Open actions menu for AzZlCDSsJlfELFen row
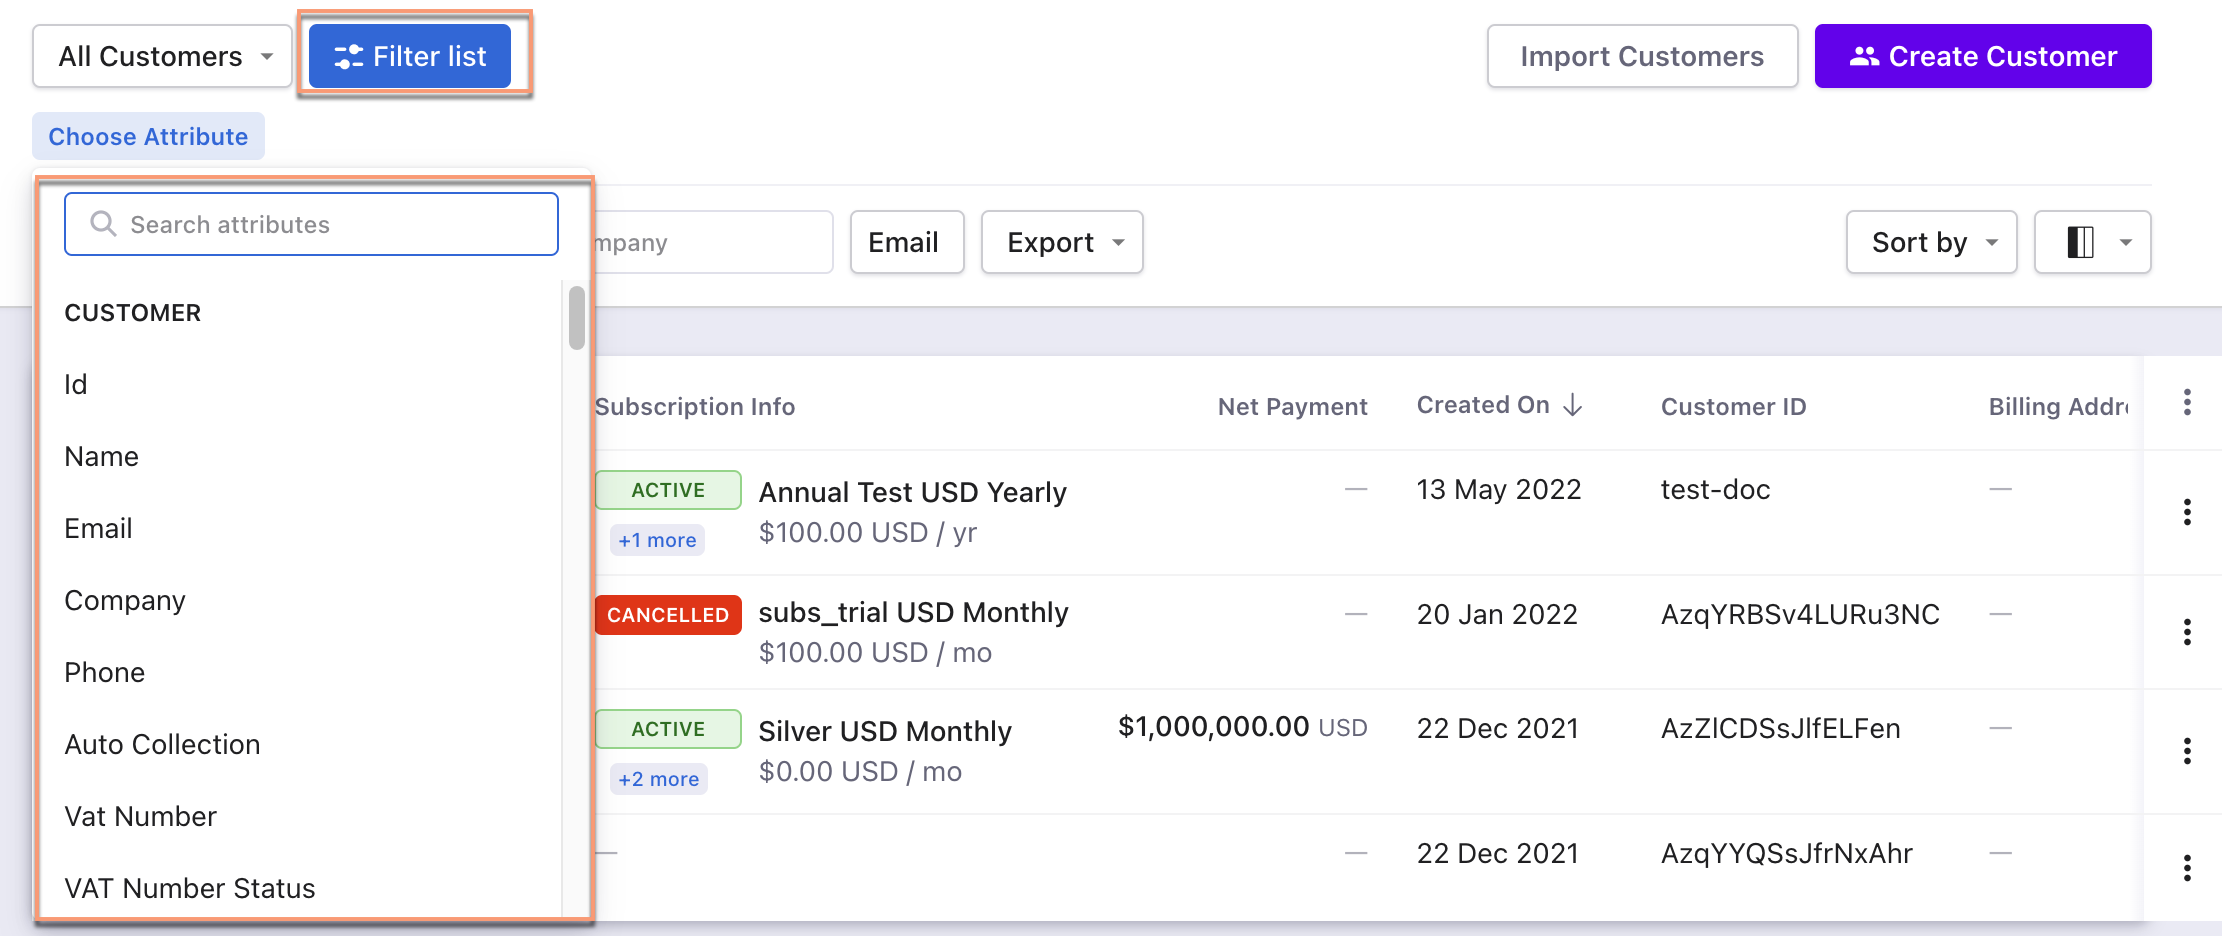 [x=2187, y=751]
